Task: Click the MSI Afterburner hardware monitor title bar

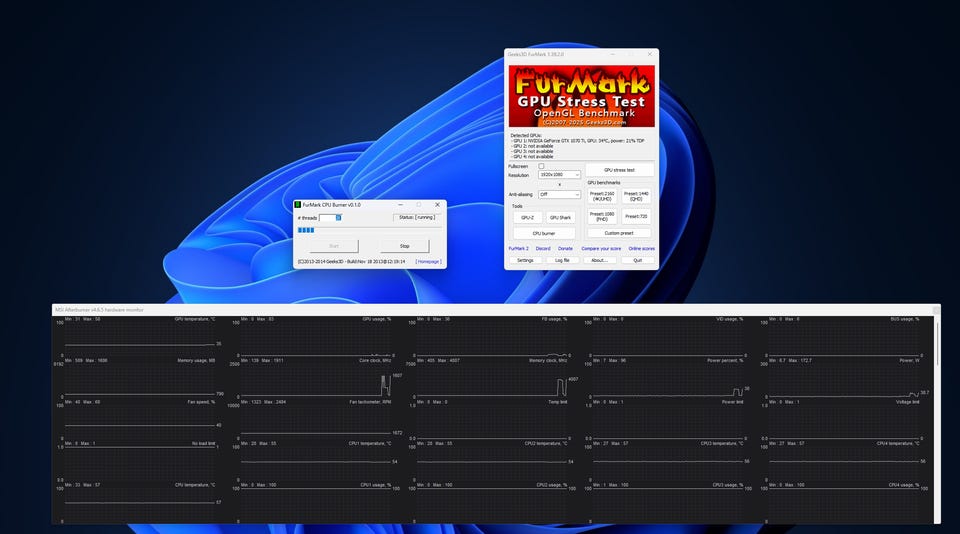Action: coord(496,310)
